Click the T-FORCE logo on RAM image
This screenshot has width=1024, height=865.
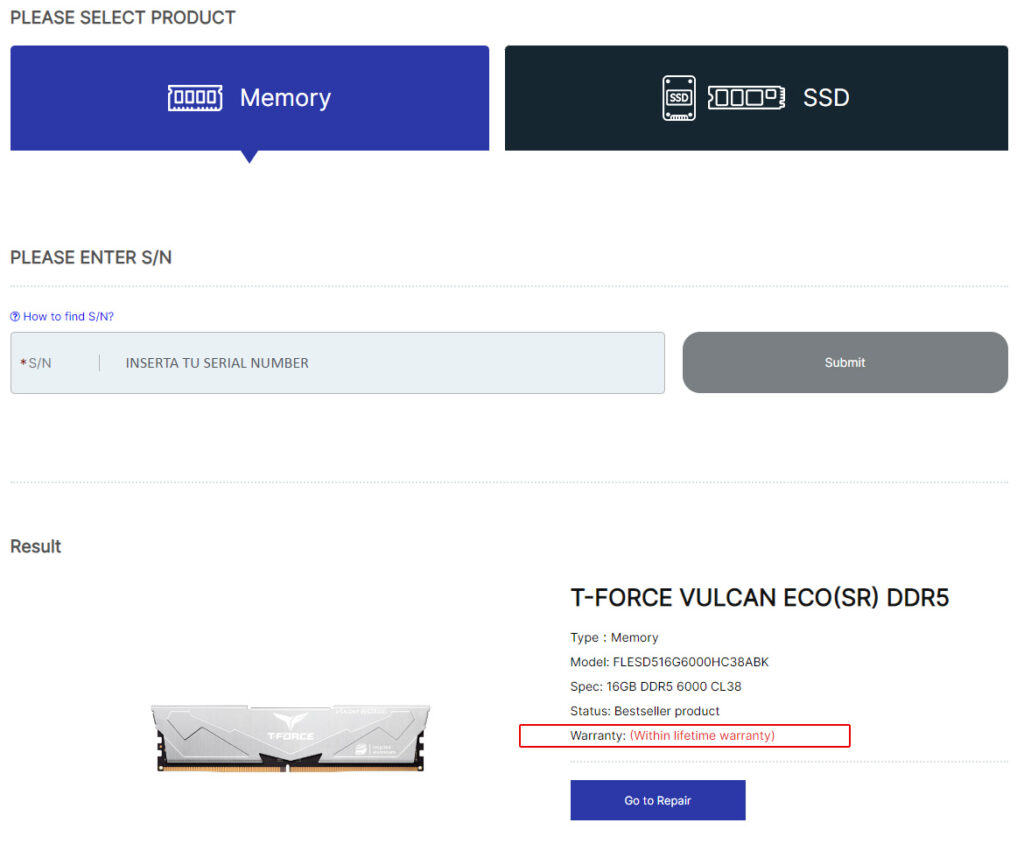click(x=288, y=730)
